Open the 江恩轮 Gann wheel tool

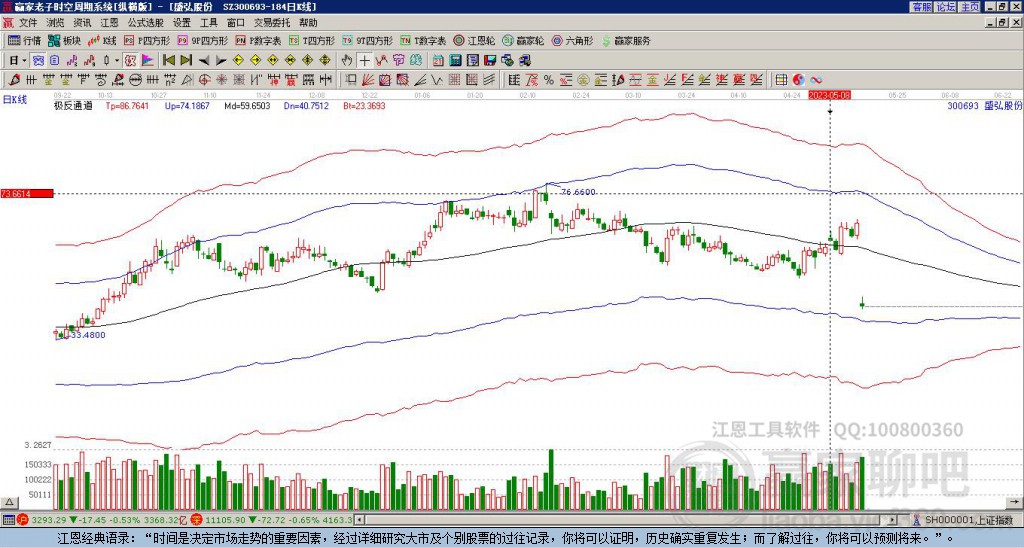(475, 41)
